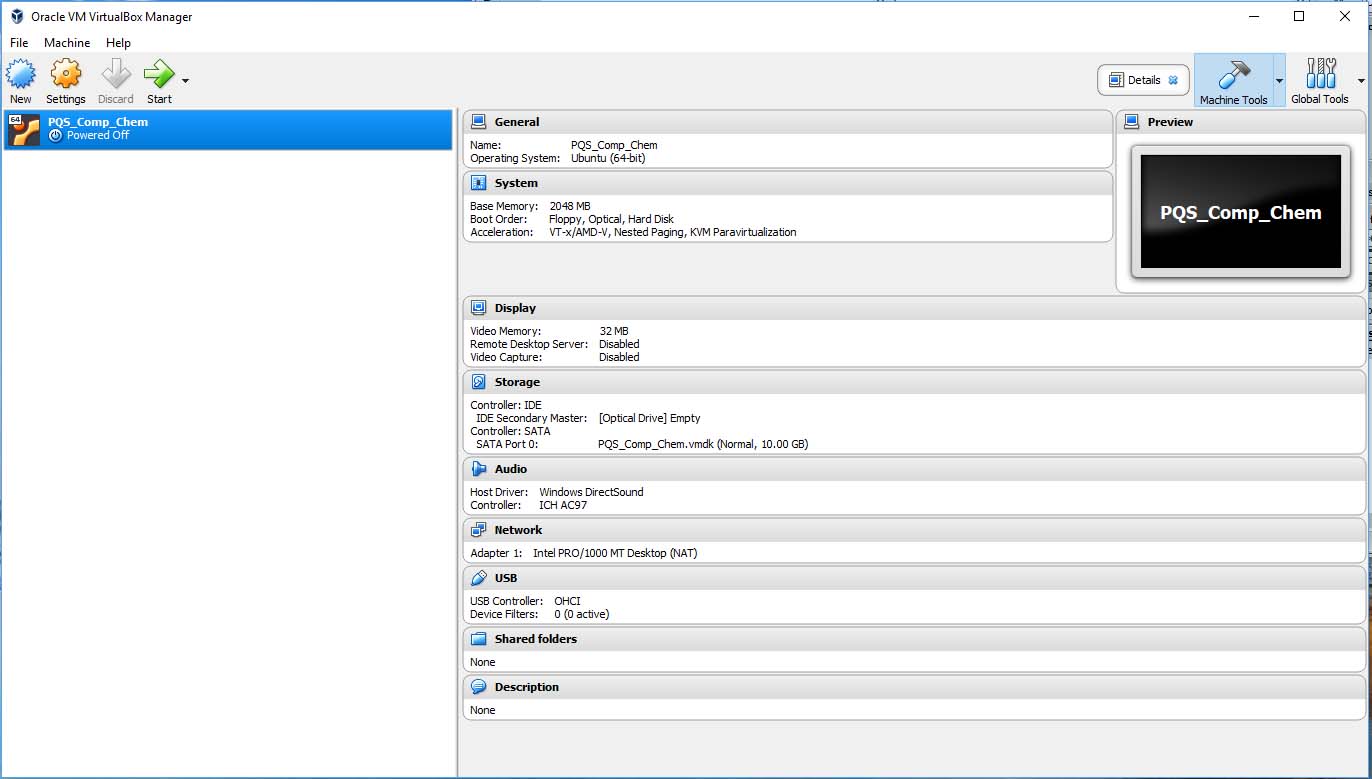Viewport: 1372px width, 779px height.
Task: Click the Ubuntu 64-bit OS icon of PQS_Comp_Chem
Action: 24,130
